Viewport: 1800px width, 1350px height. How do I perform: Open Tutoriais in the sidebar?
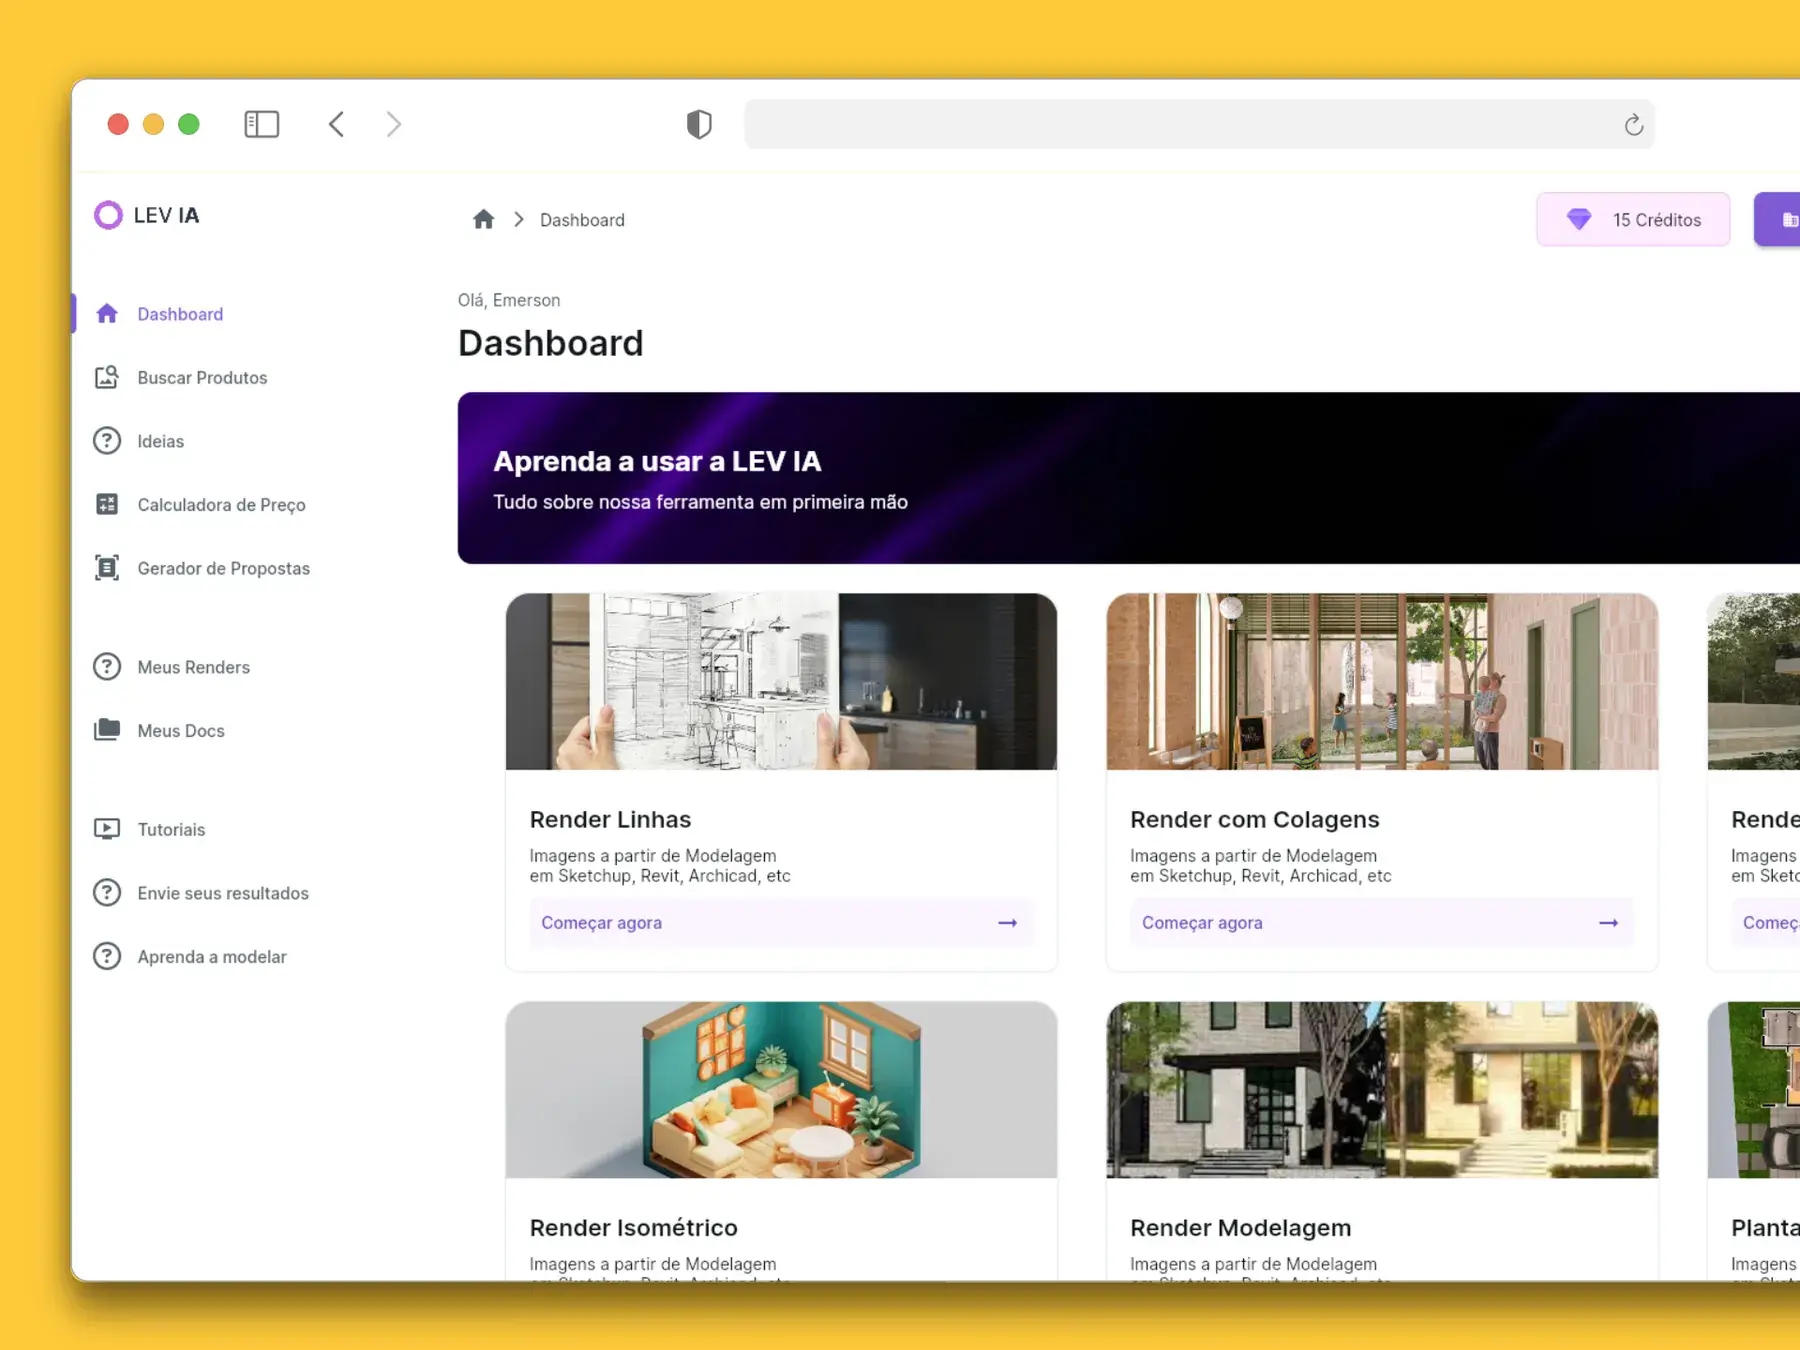coord(171,829)
